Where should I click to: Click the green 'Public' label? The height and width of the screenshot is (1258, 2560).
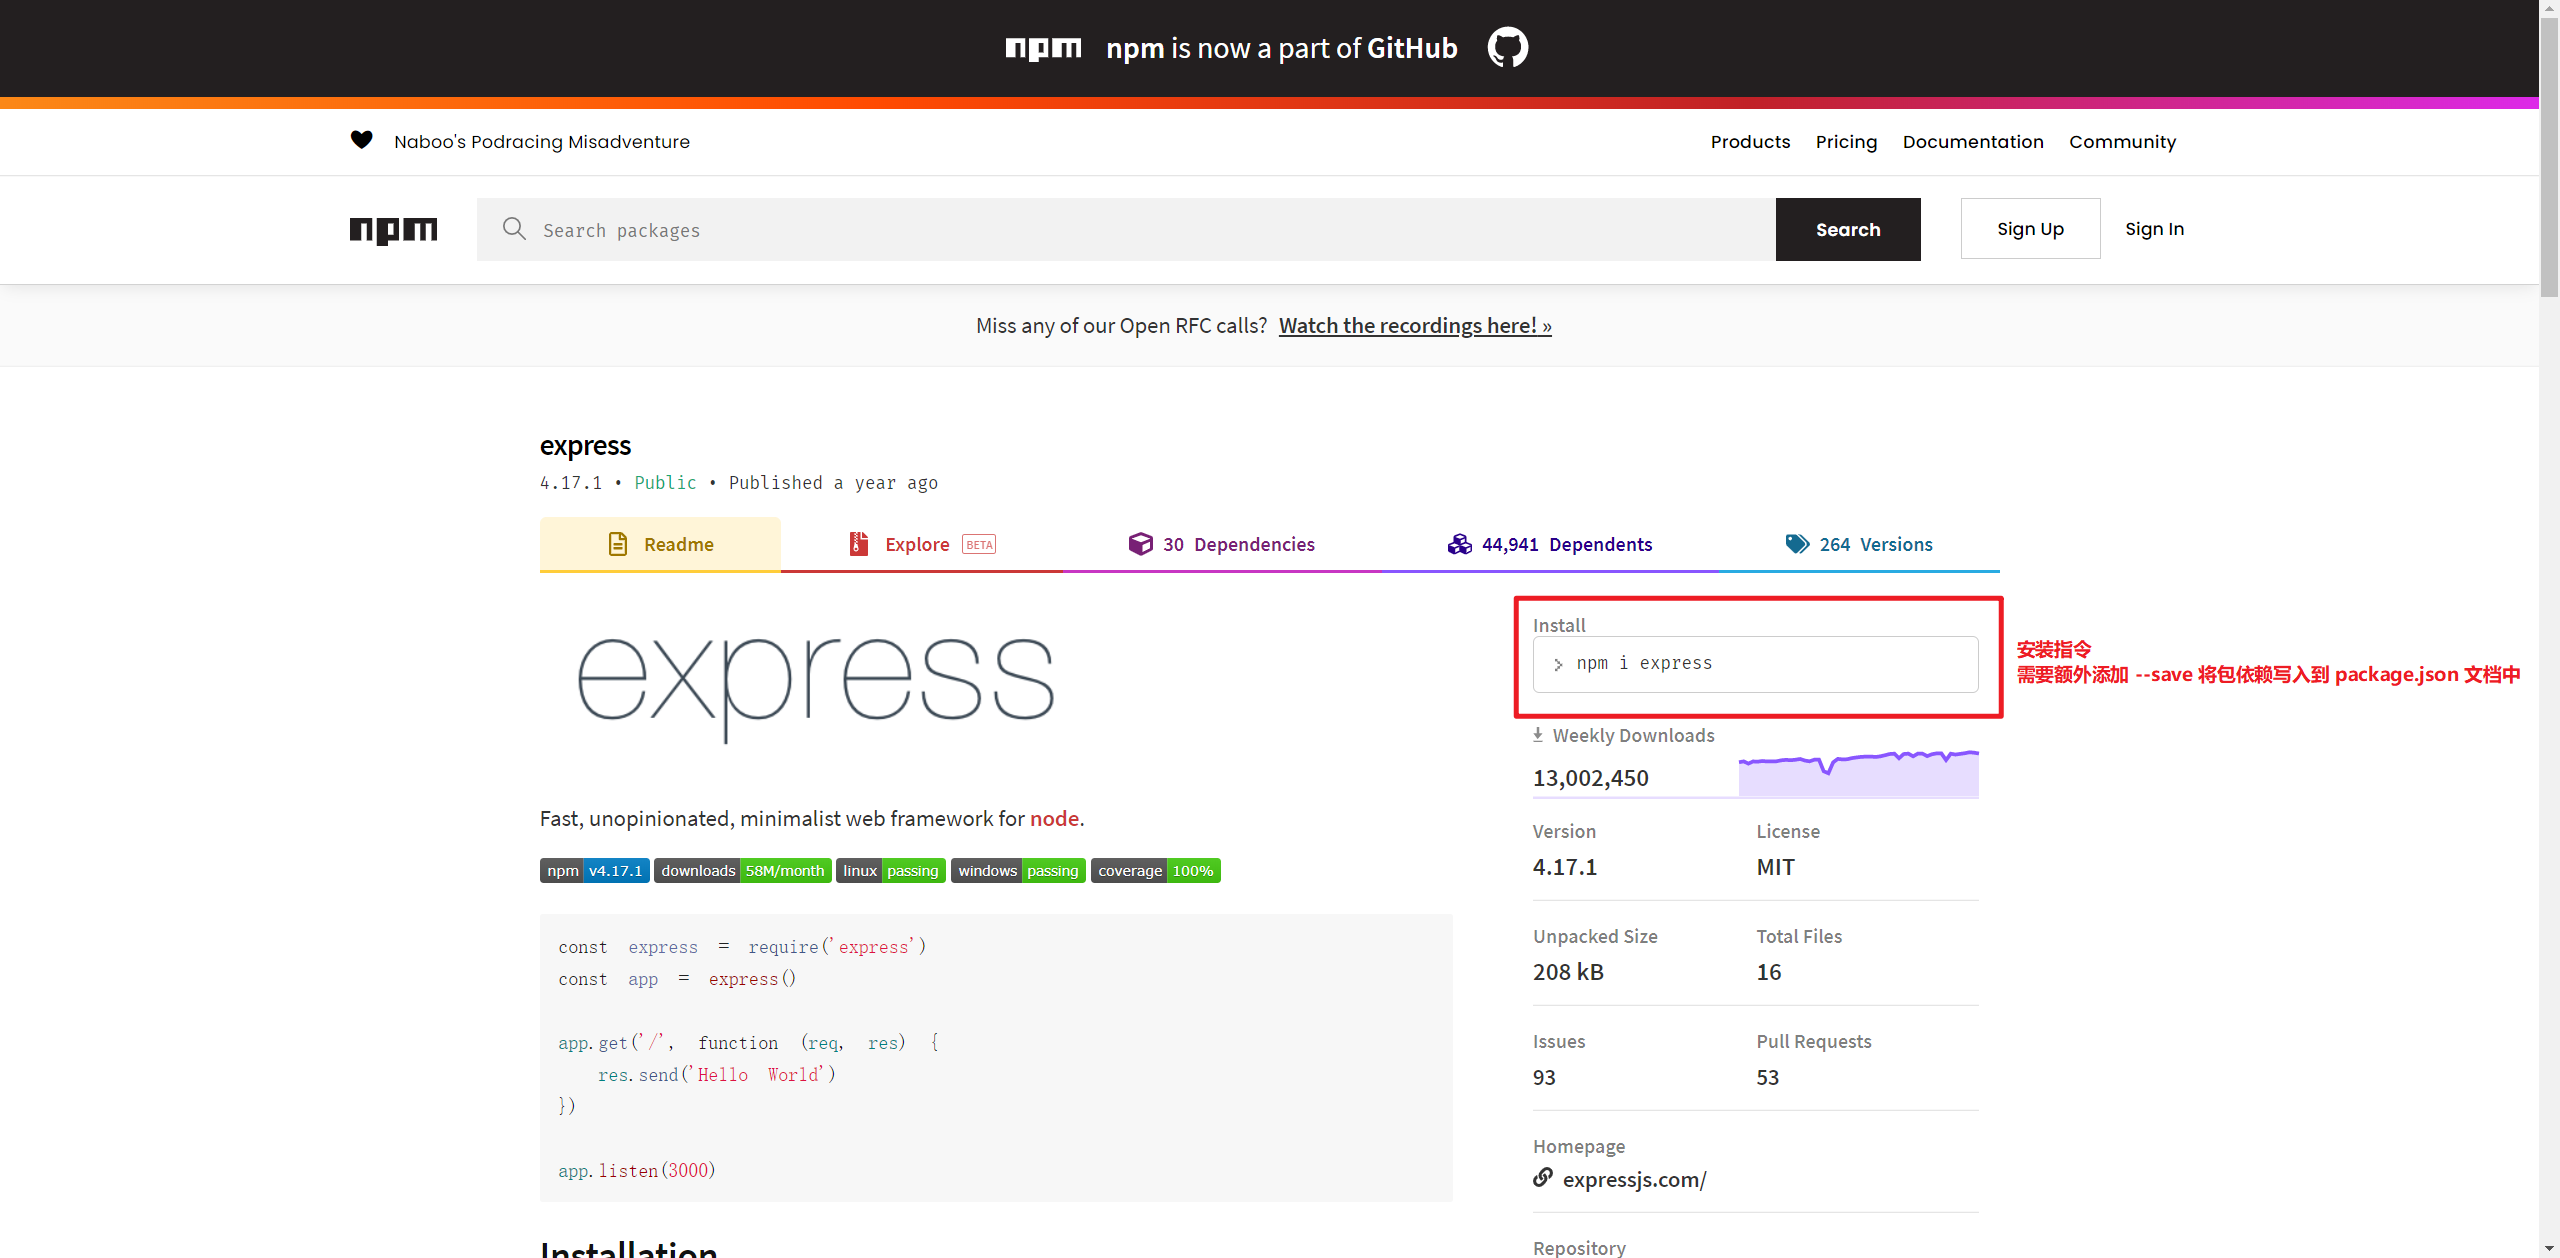tap(665, 482)
